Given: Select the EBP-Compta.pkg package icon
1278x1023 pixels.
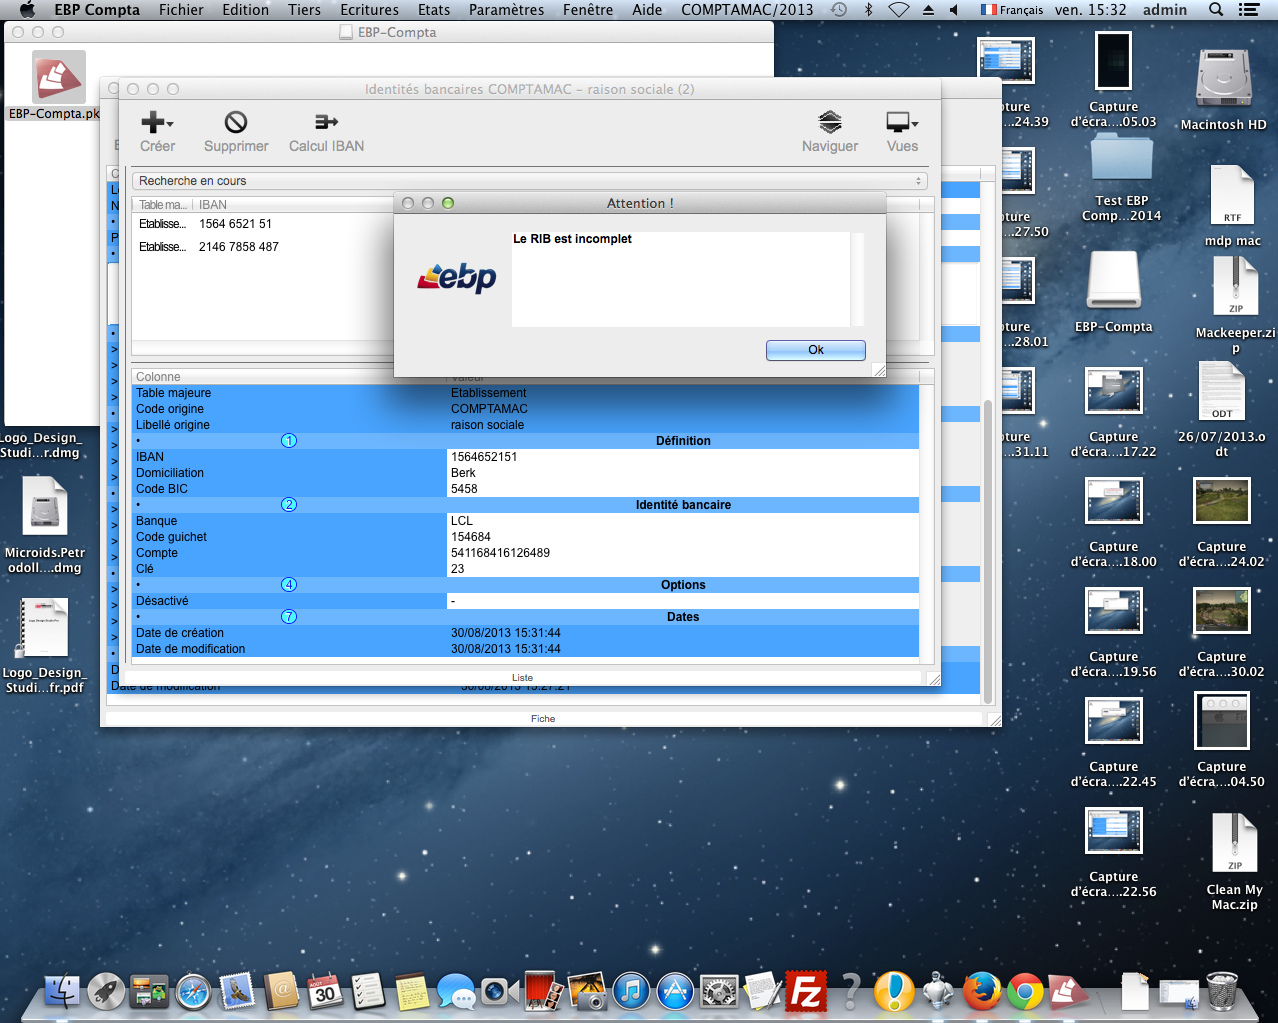Looking at the screenshot, I should (59, 77).
